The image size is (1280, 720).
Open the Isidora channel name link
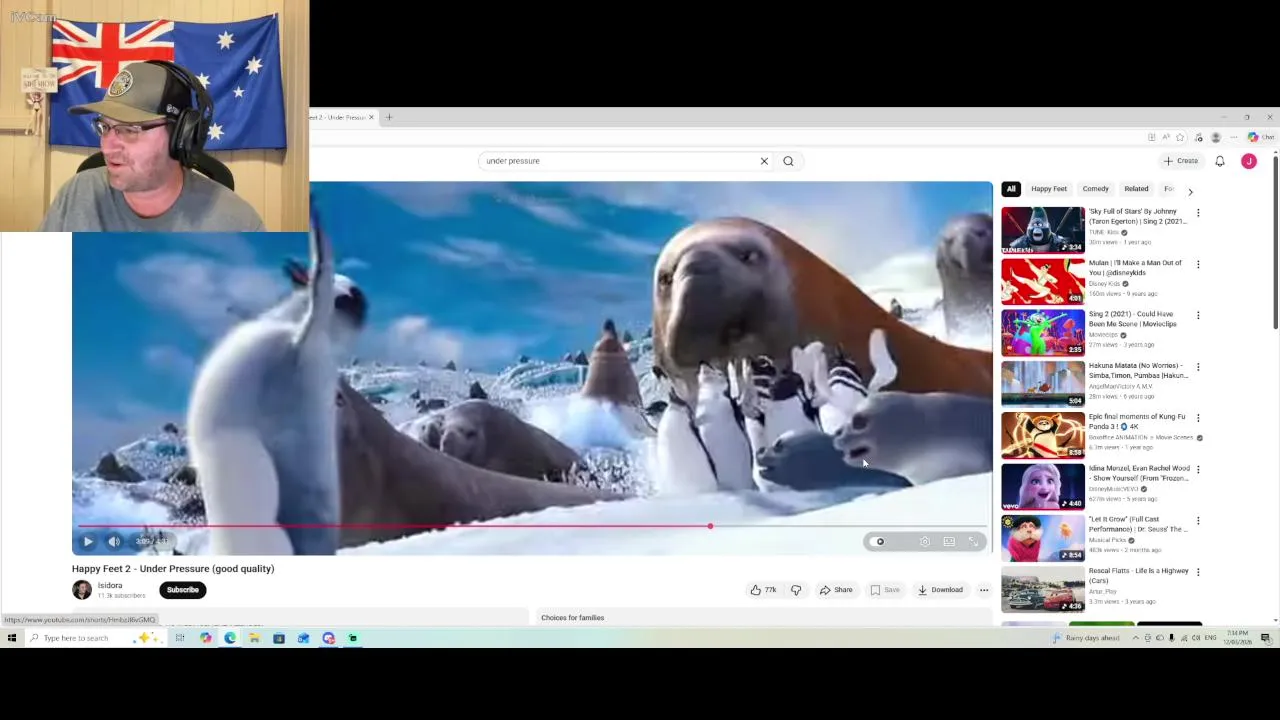110,585
